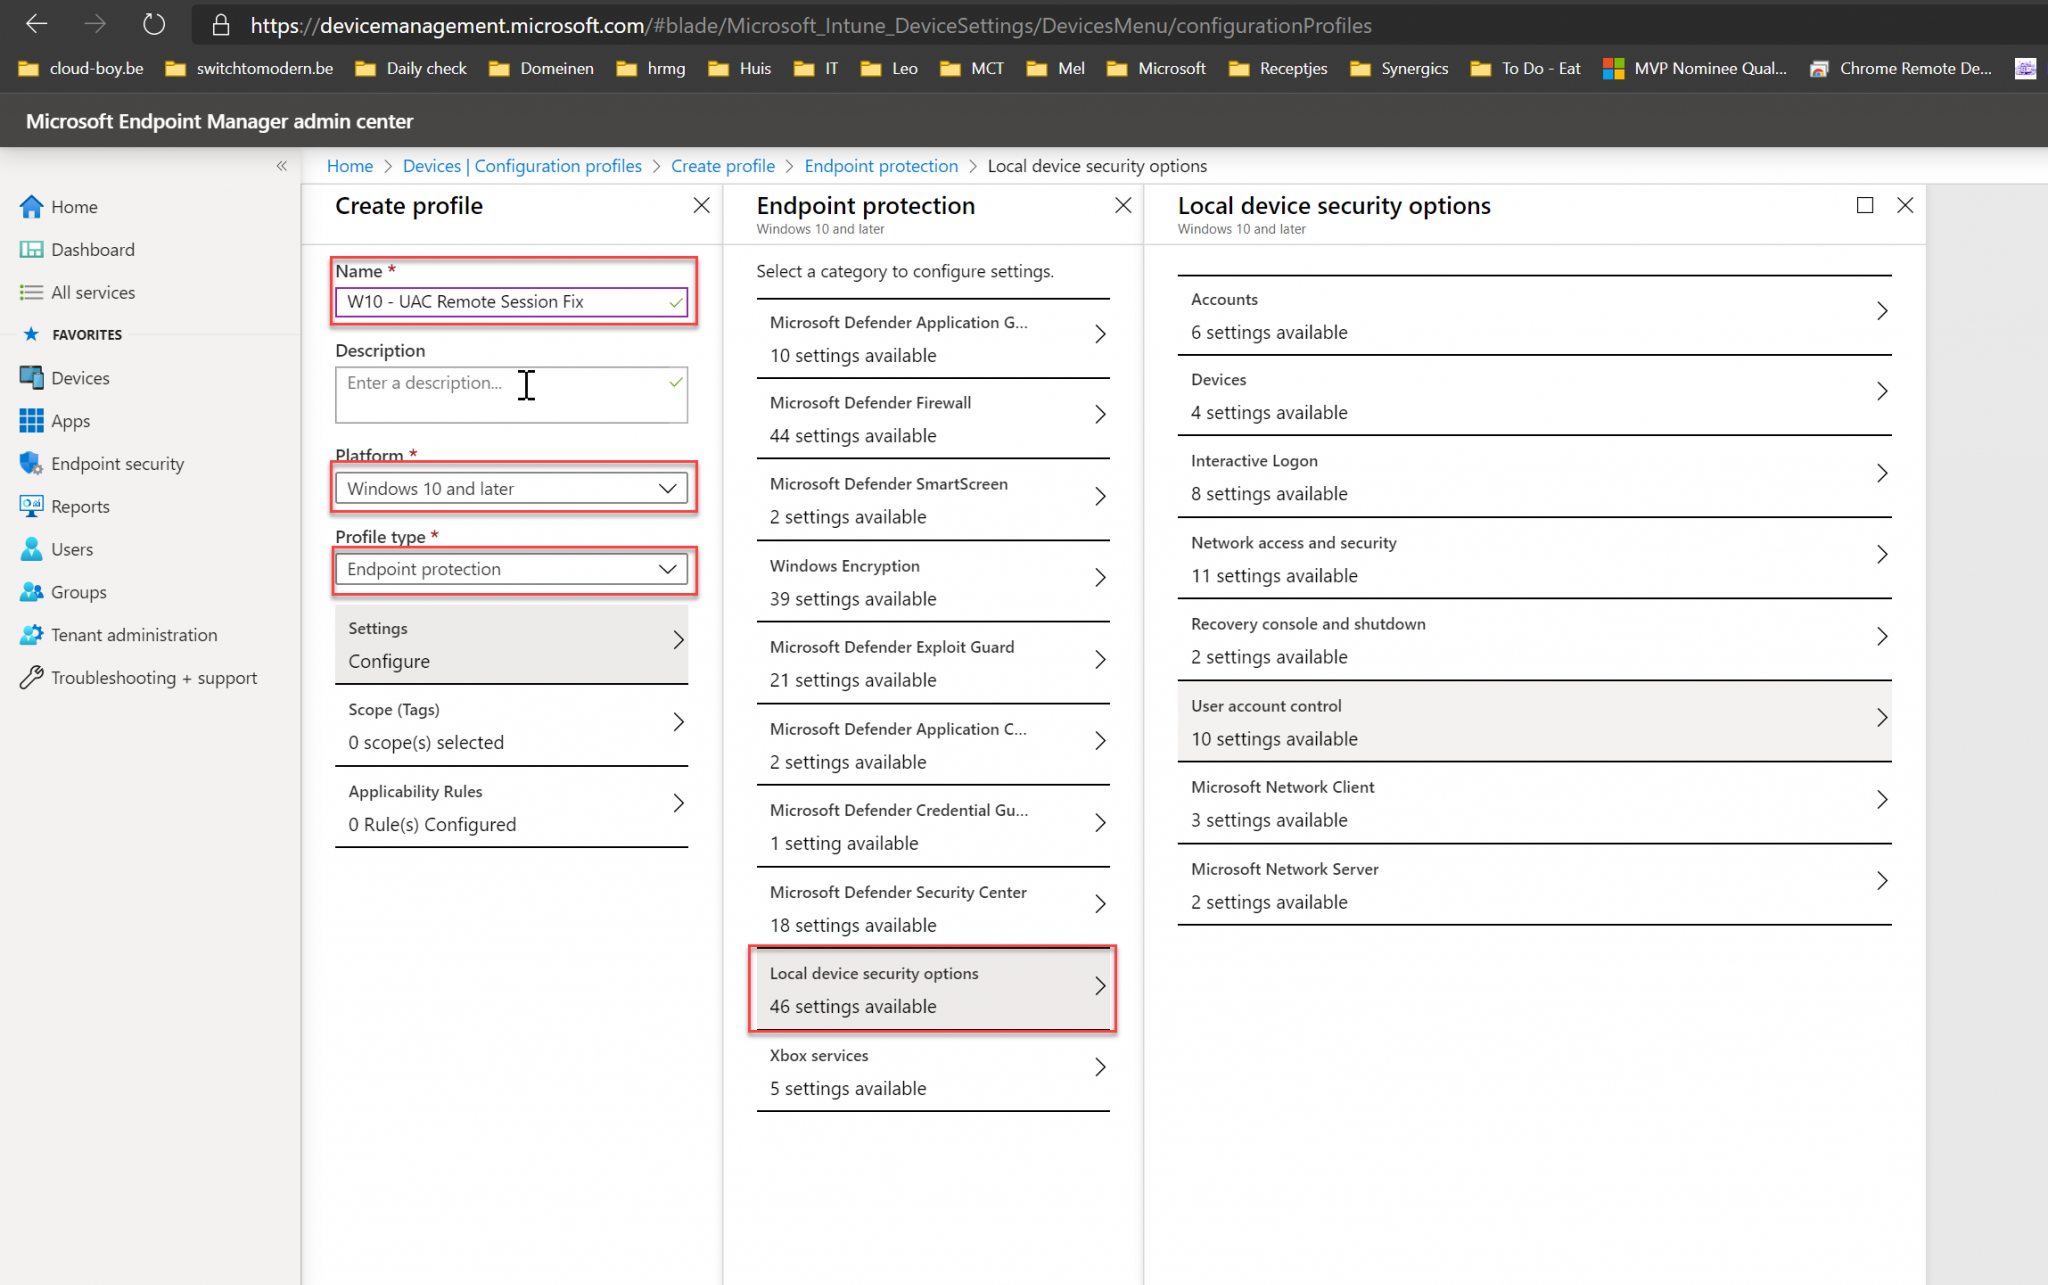Viewport: 2048px width, 1285px height.
Task: Click the Favorites star icon
Action: click(31, 334)
